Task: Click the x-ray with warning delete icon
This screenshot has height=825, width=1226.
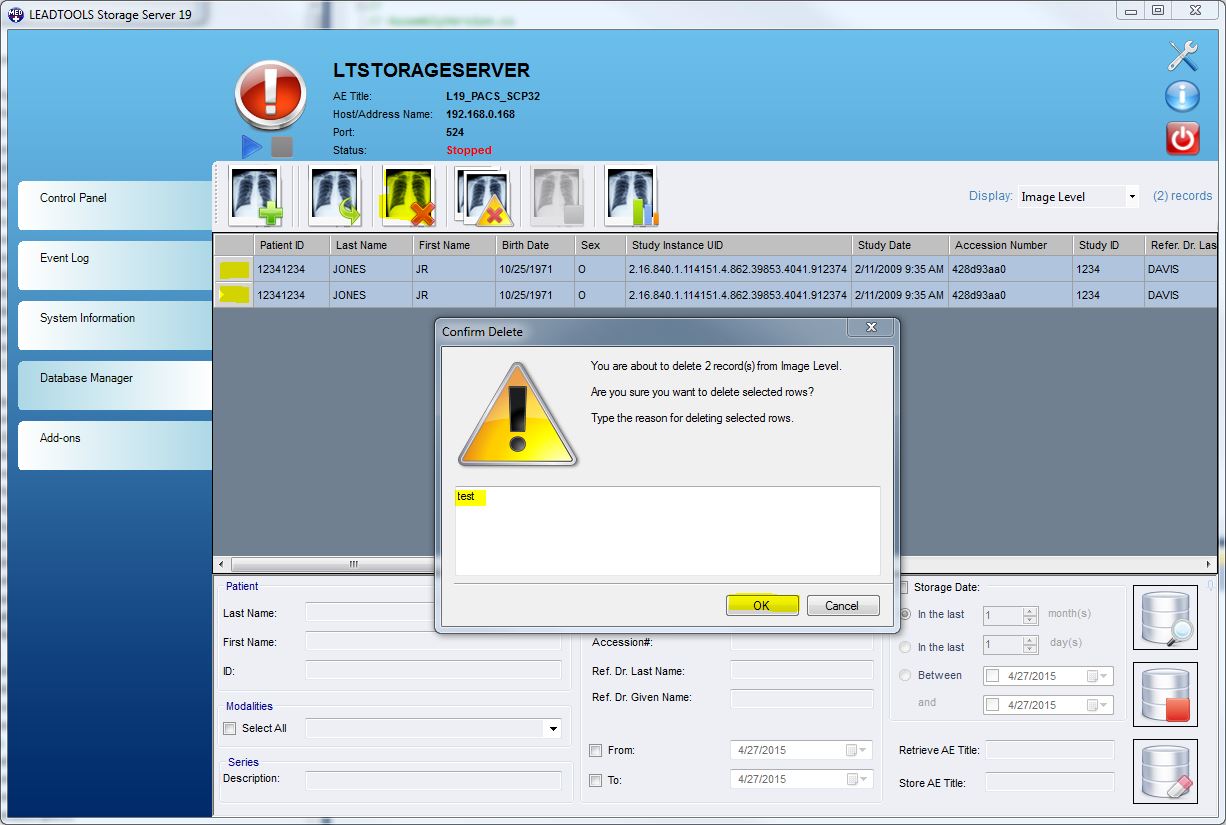Action: click(484, 196)
